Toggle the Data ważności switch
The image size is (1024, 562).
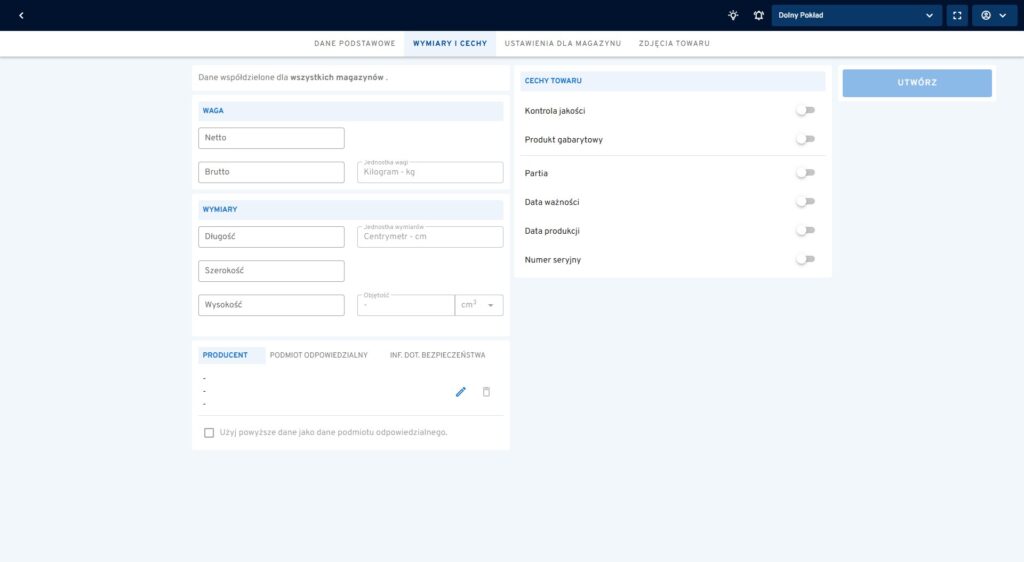pyautogui.click(x=805, y=202)
